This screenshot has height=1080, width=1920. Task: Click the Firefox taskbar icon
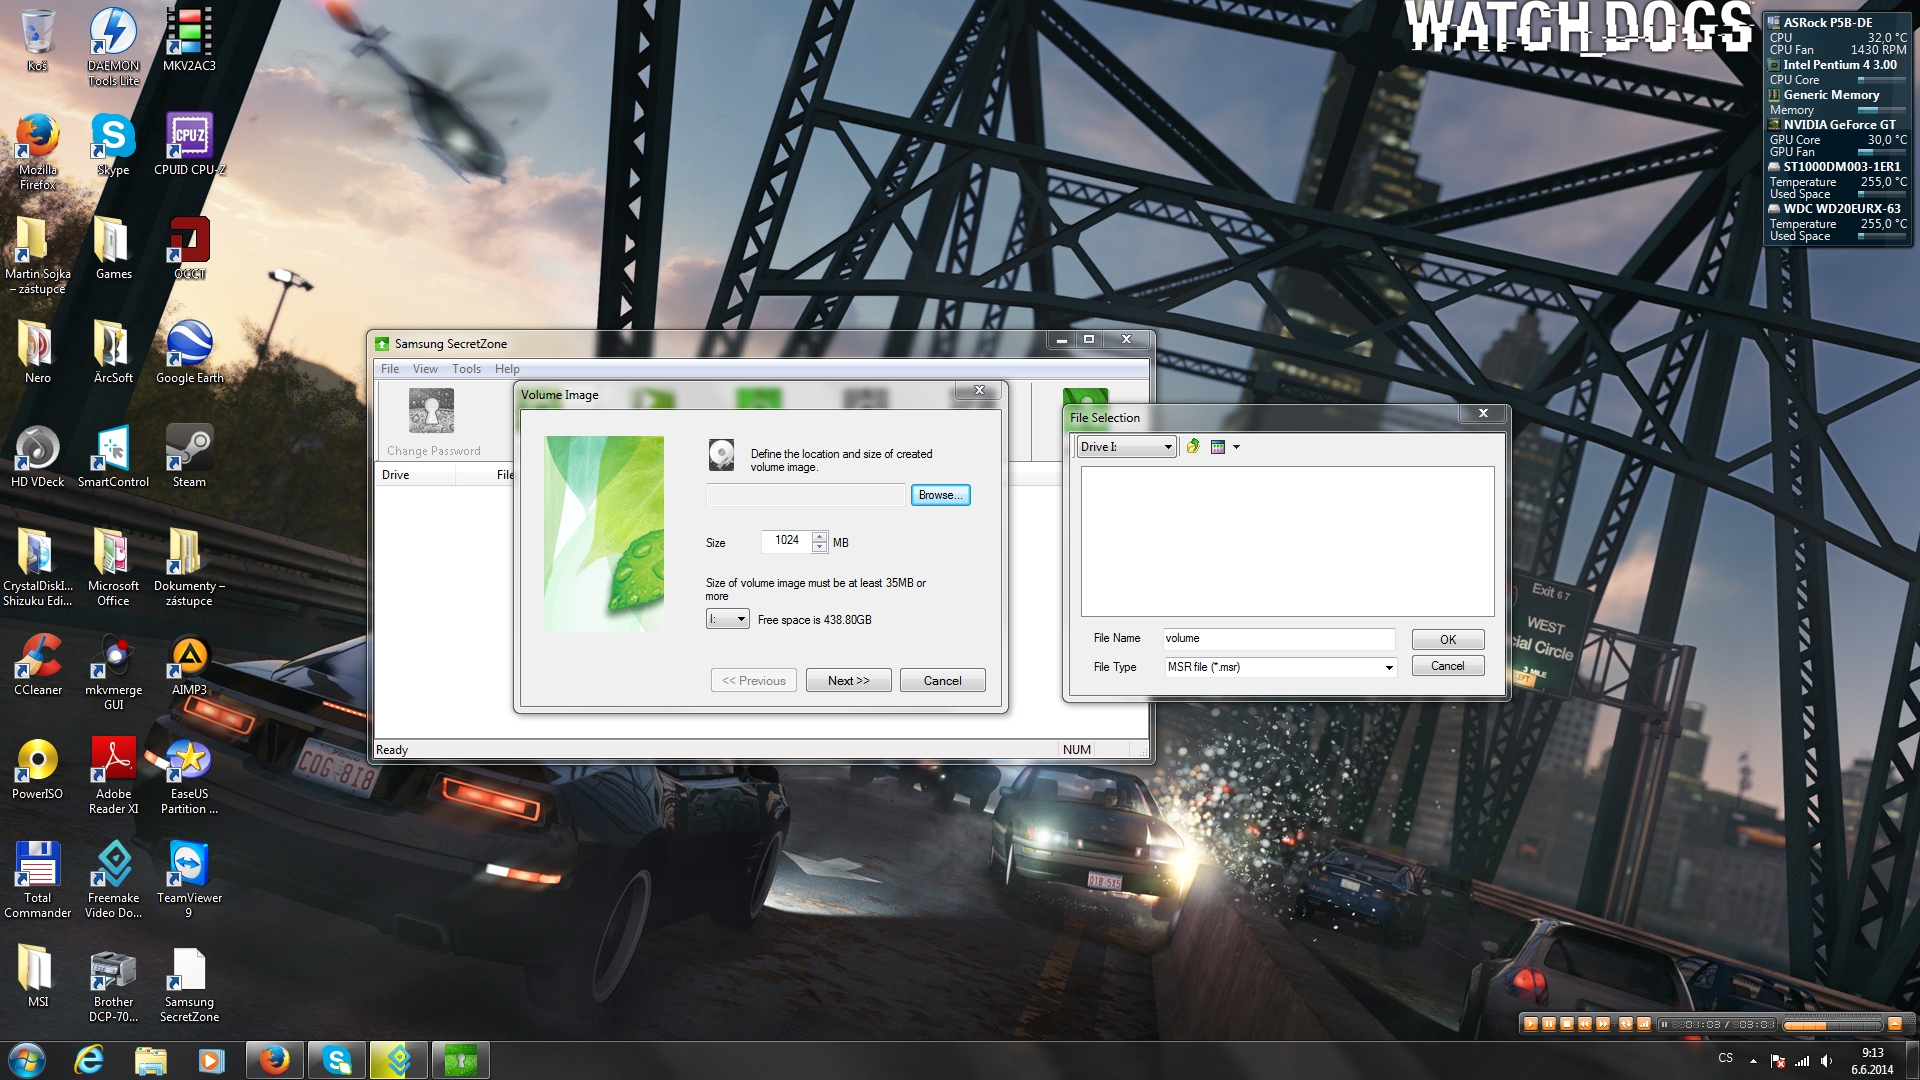point(274,1060)
